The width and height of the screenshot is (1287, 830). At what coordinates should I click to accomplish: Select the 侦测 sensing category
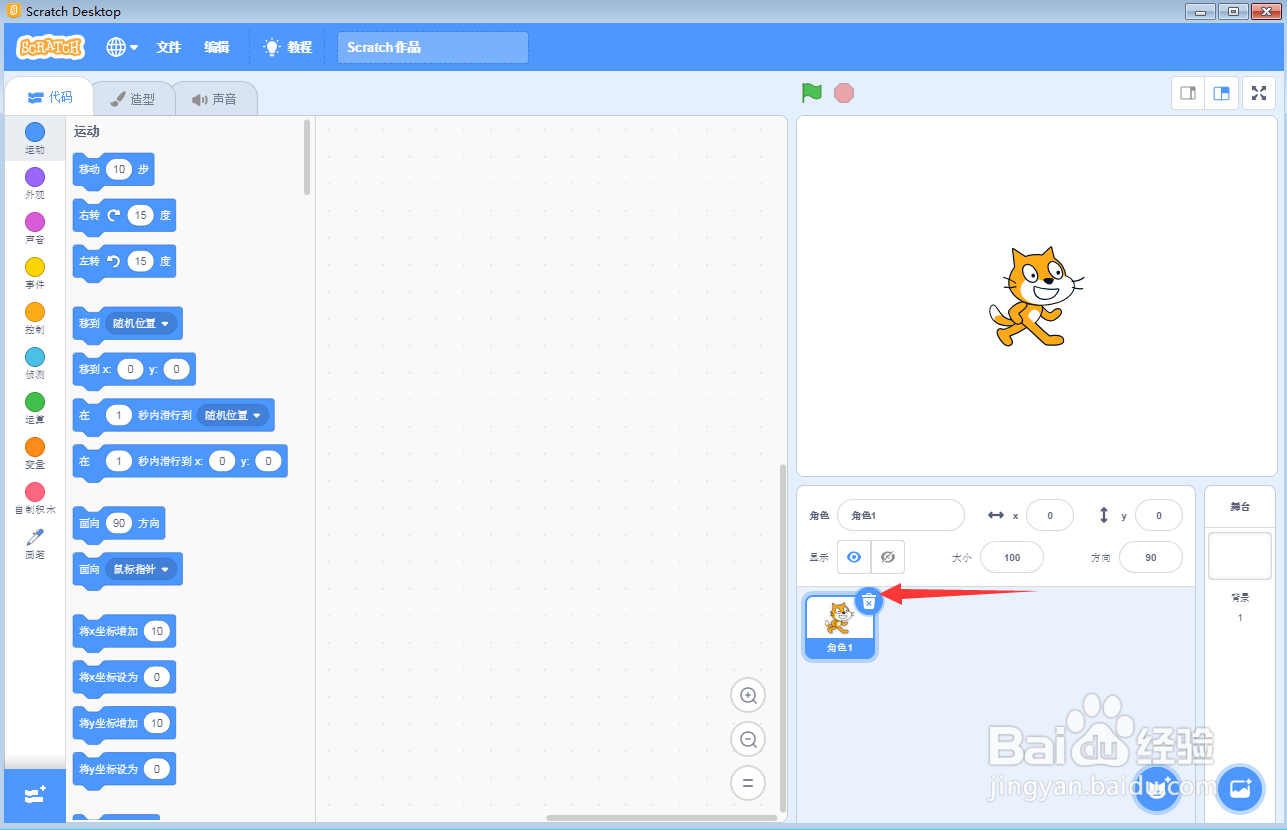click(35, 363)
